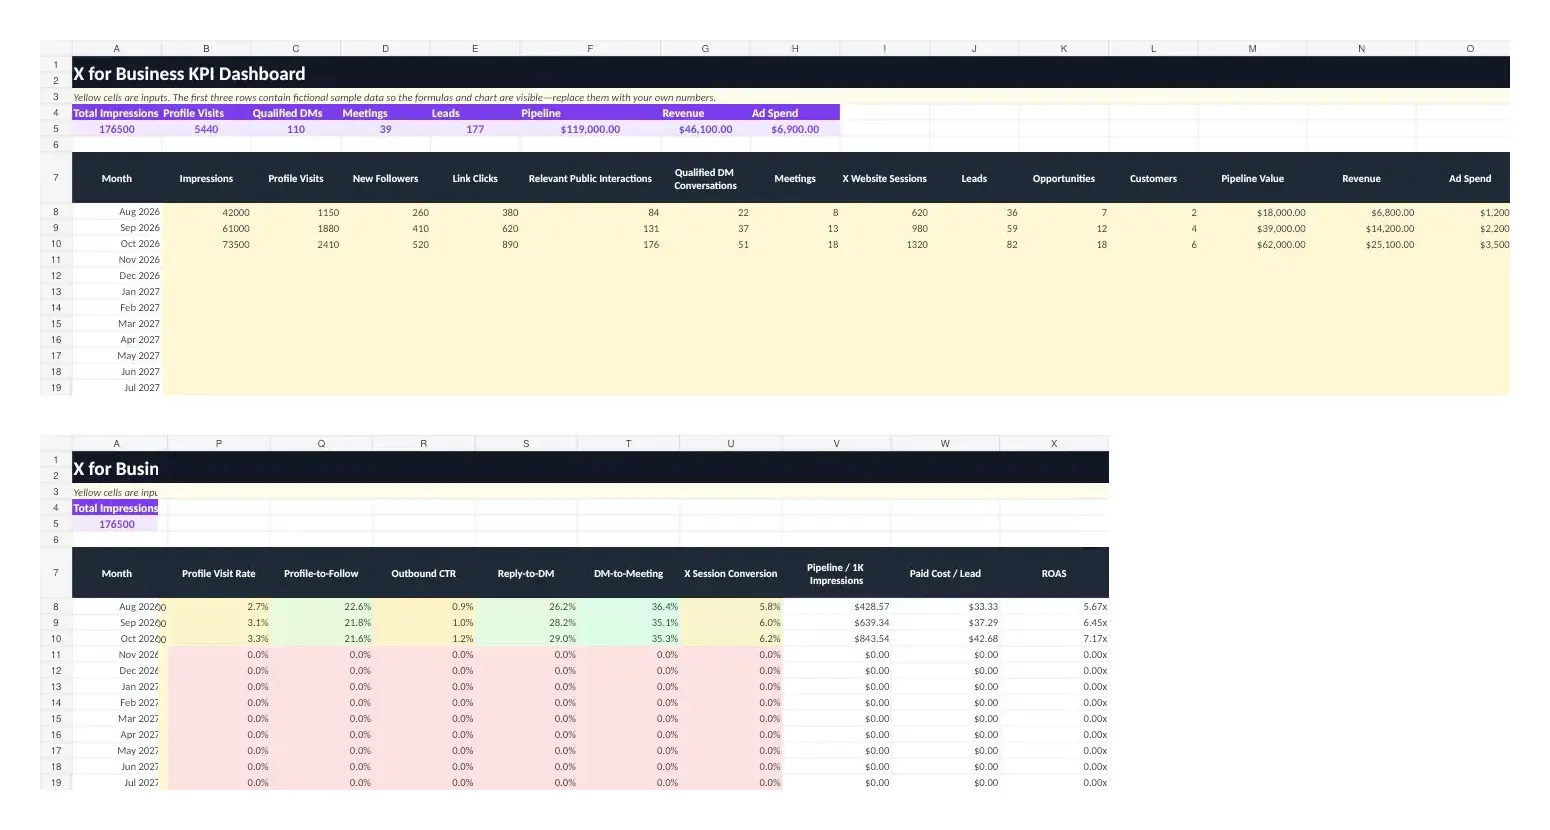This screenshot has height=830, width=1550.
Task: Click the revenue cell $25,100.00
Action: (x=1361, y=244)
